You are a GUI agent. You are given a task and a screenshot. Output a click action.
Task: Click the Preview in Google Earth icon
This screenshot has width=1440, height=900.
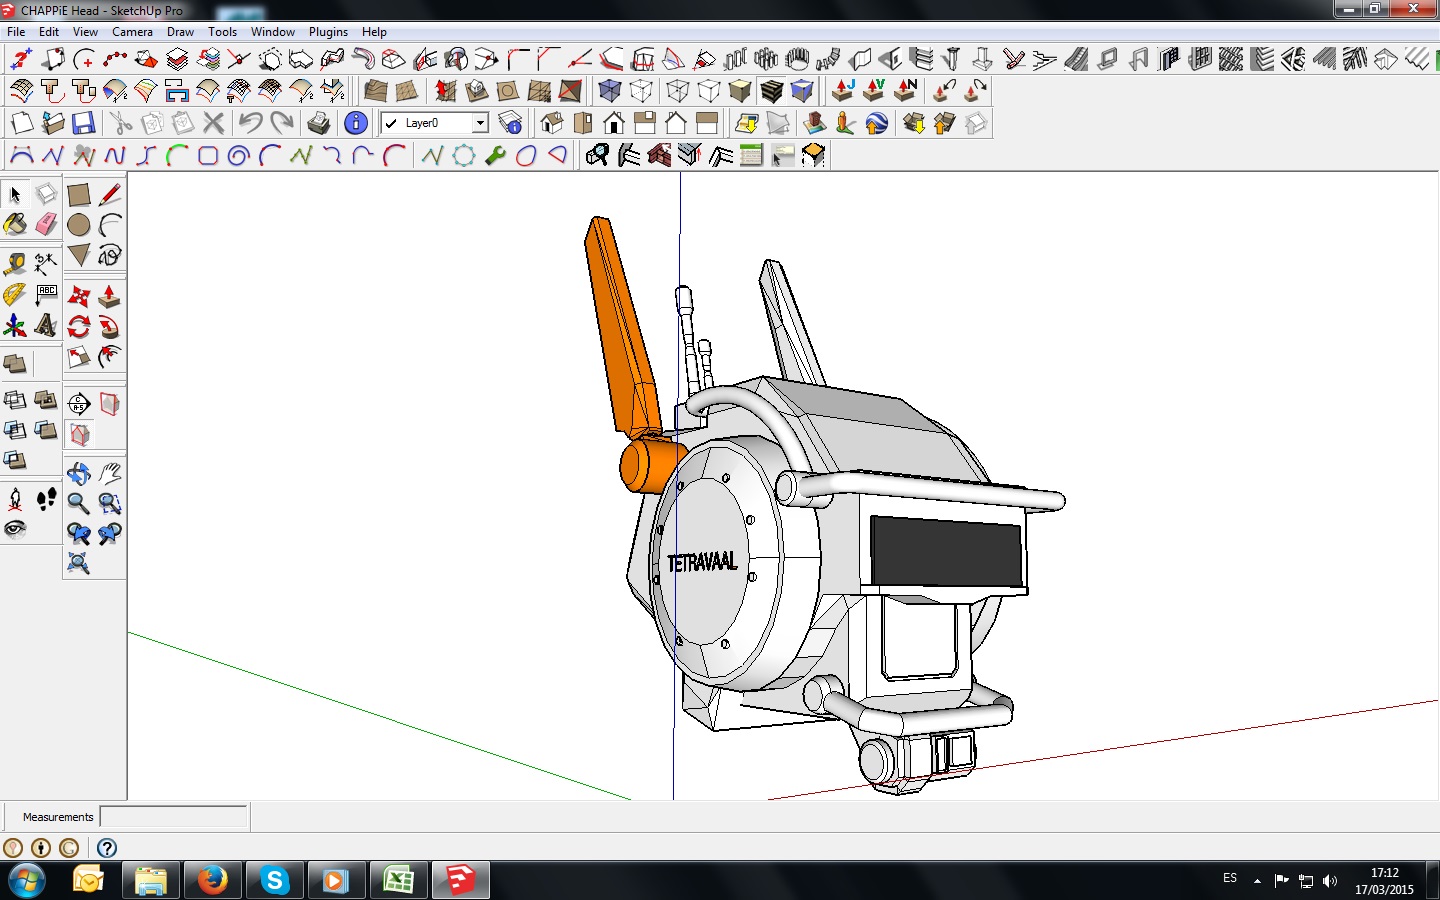(x=877, y=123)
